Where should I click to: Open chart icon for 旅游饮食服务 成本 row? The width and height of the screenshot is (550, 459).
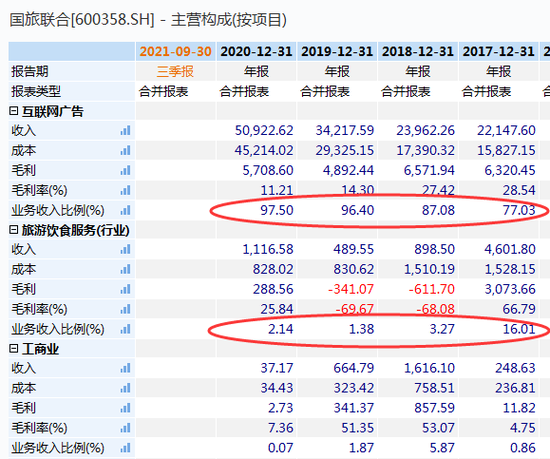(x=125, y=269)
